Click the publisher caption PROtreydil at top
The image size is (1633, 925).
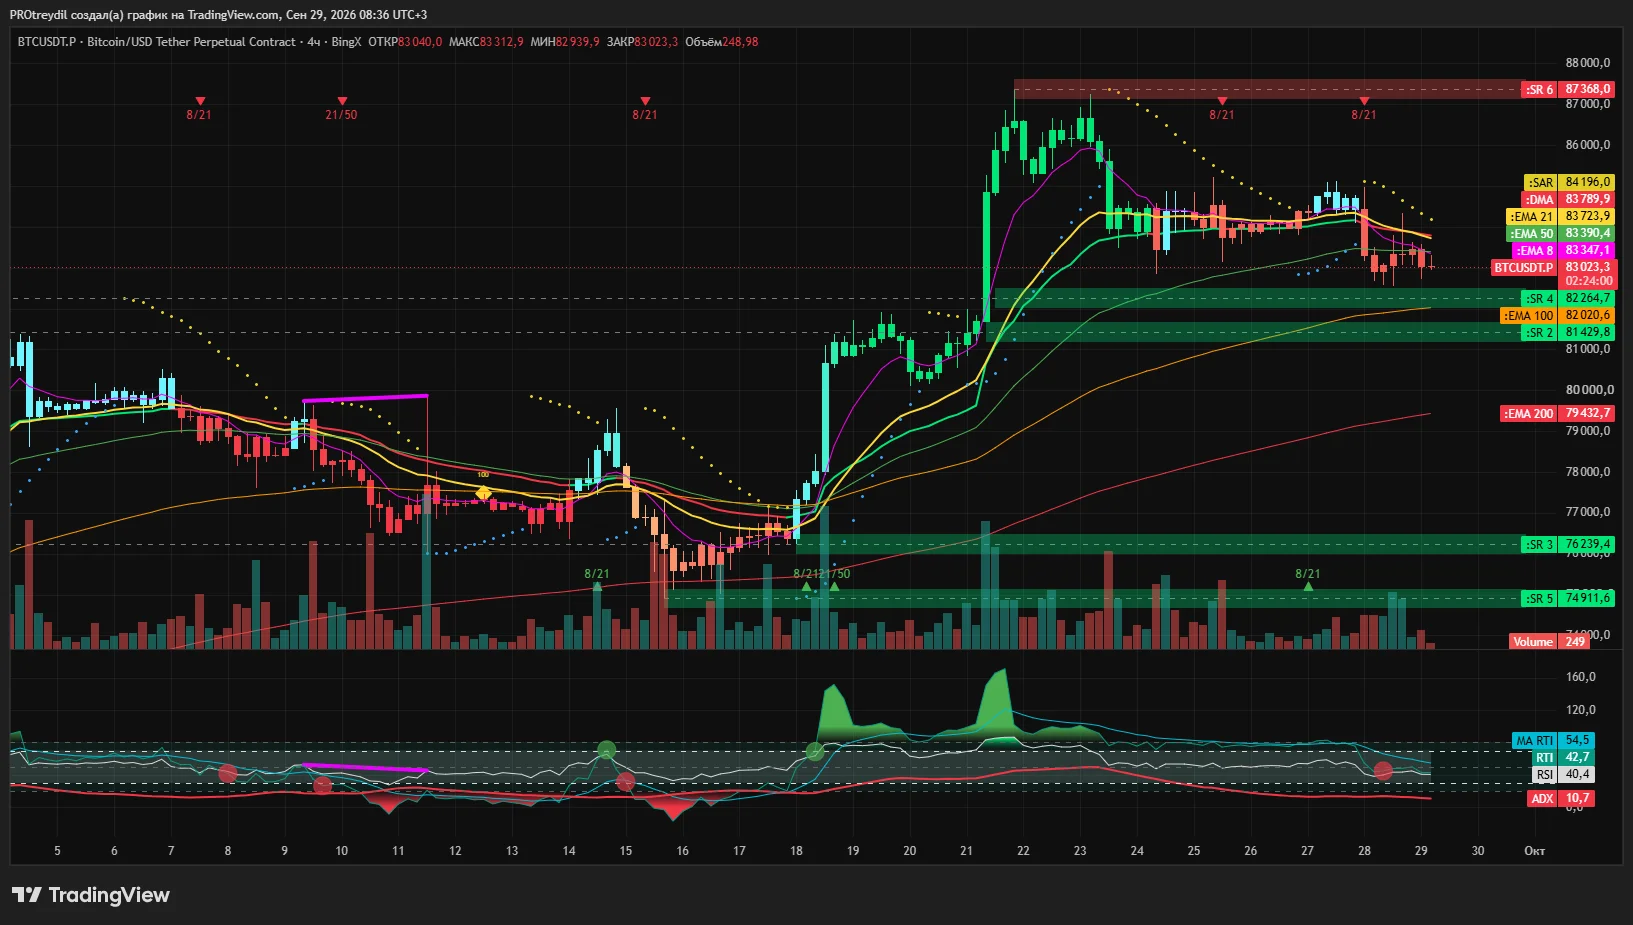pyautogui.click(x=218, y=15)
